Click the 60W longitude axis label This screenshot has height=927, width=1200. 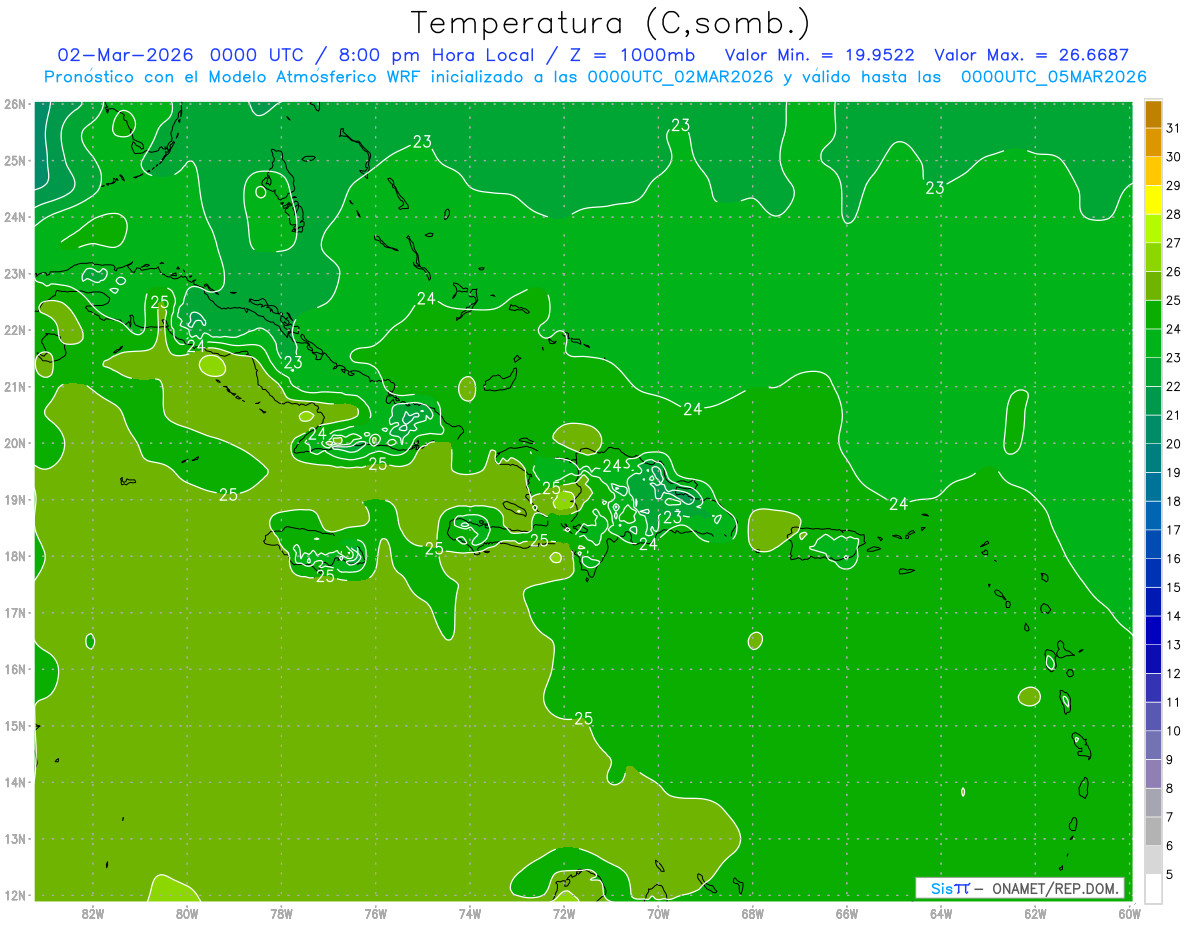pos(1129,913)
